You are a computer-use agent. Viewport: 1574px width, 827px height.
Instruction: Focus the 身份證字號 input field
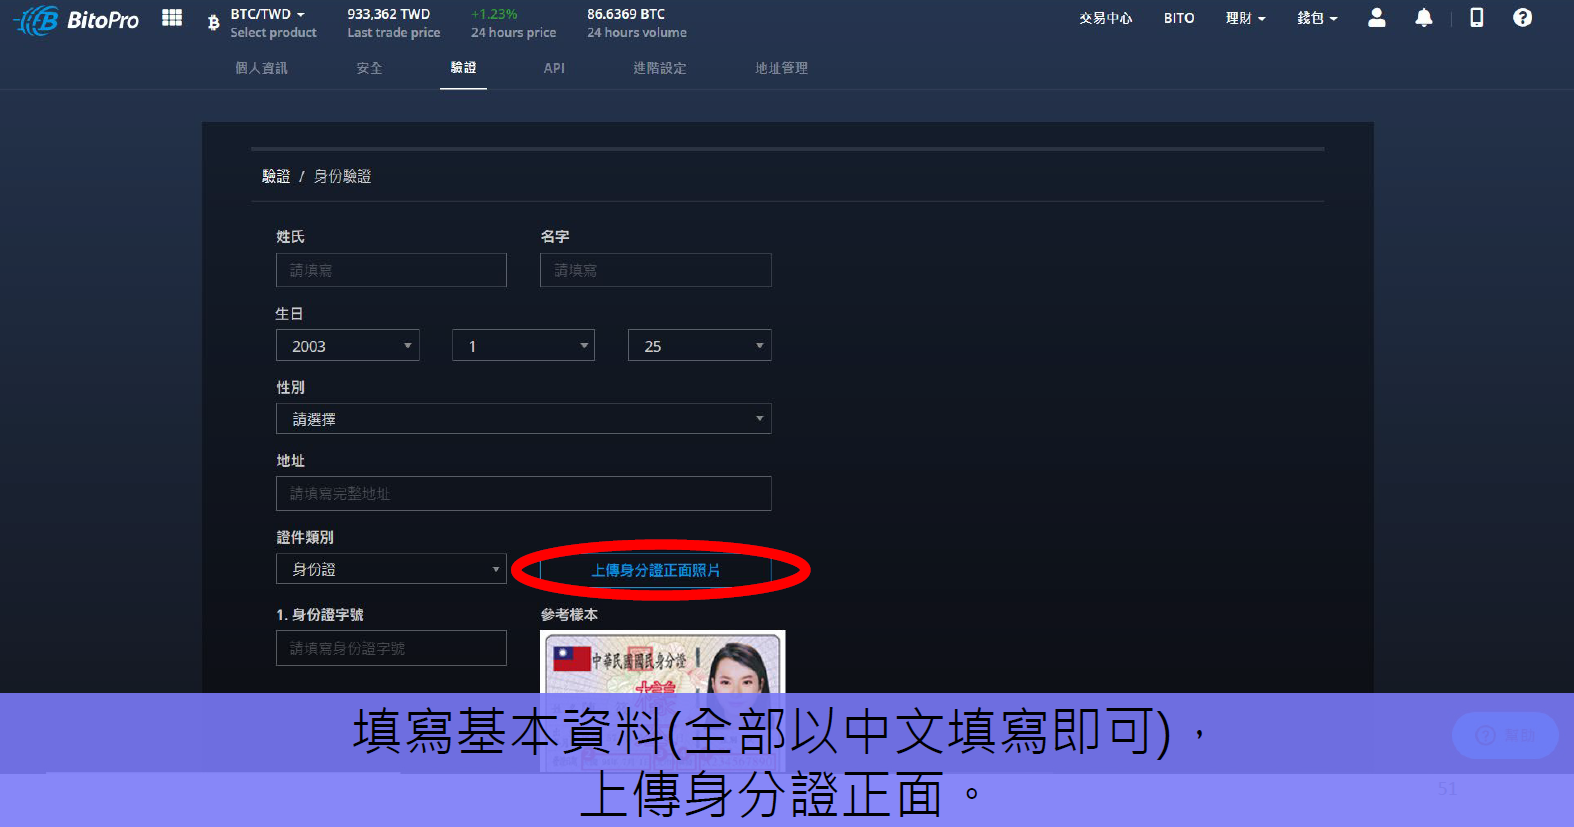coord(391,648)
